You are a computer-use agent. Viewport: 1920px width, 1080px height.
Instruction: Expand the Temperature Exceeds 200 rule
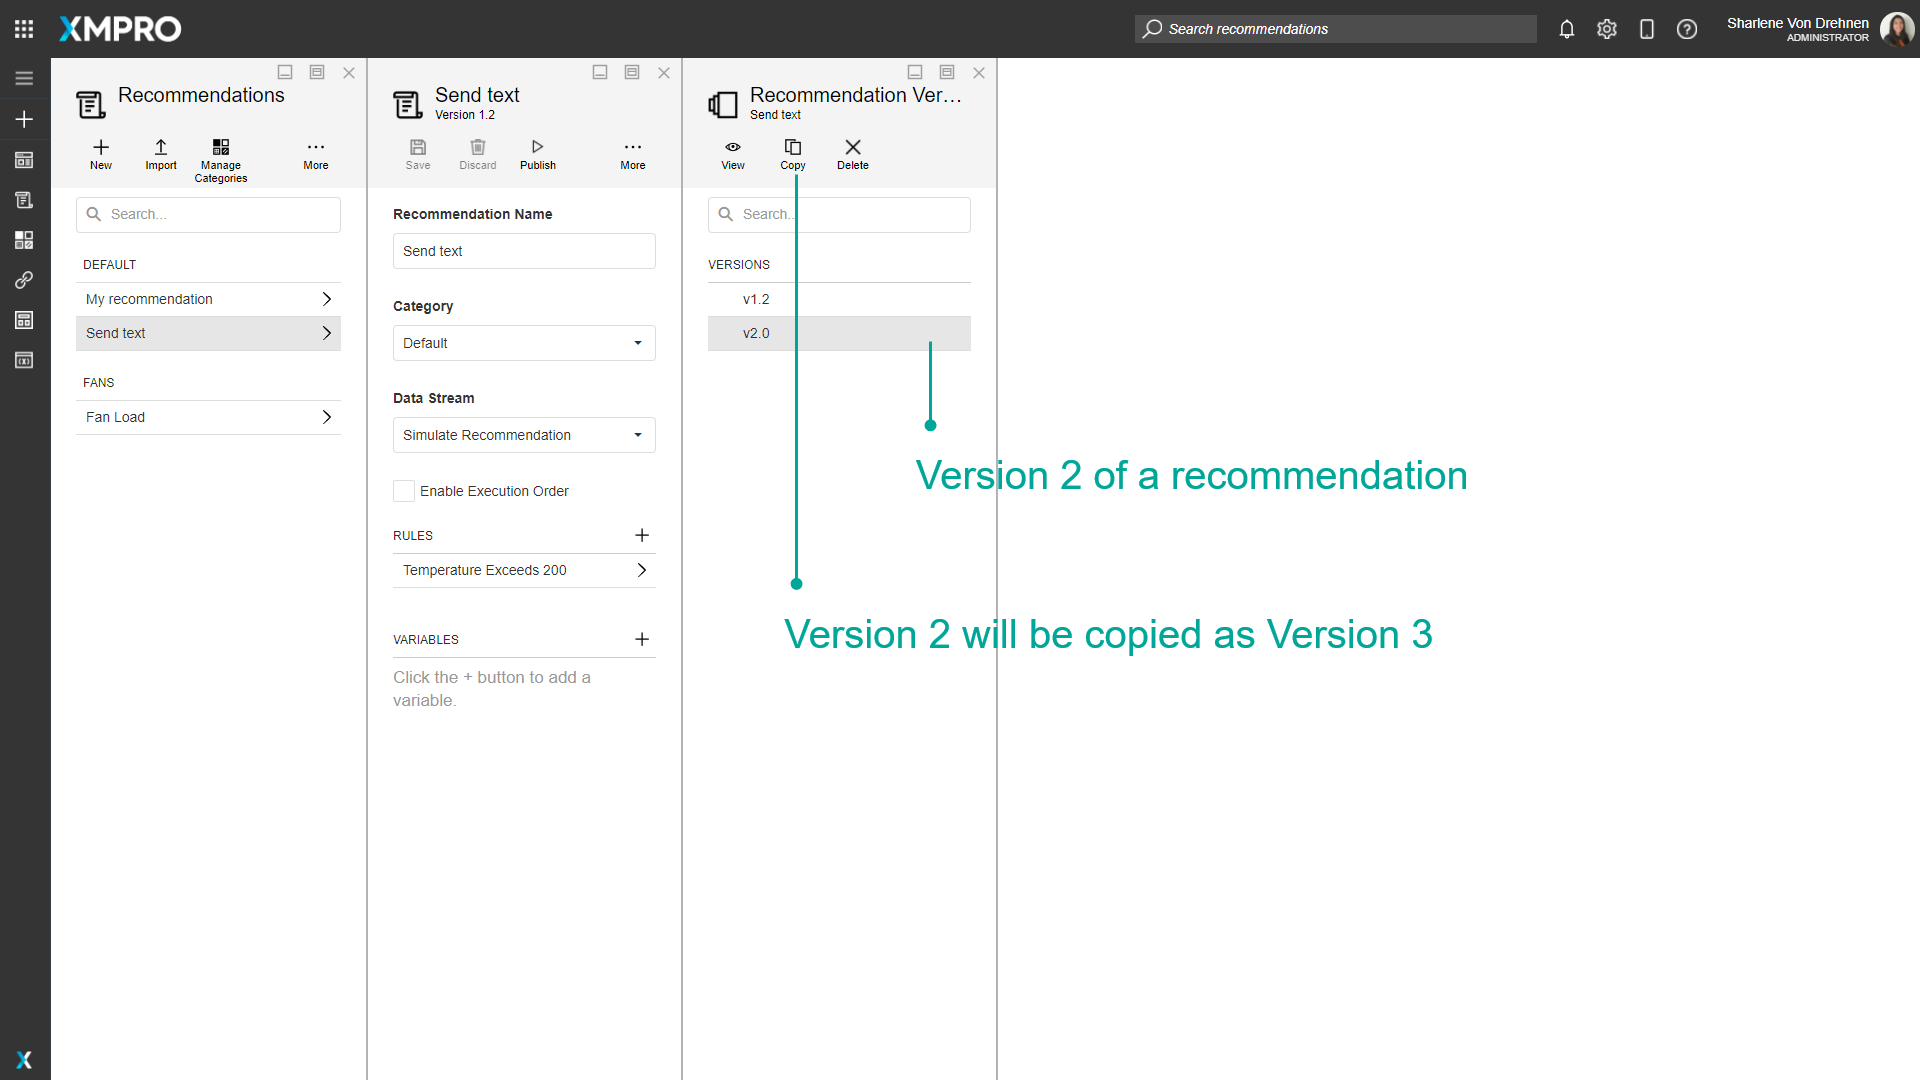click(x=641, y=570)
